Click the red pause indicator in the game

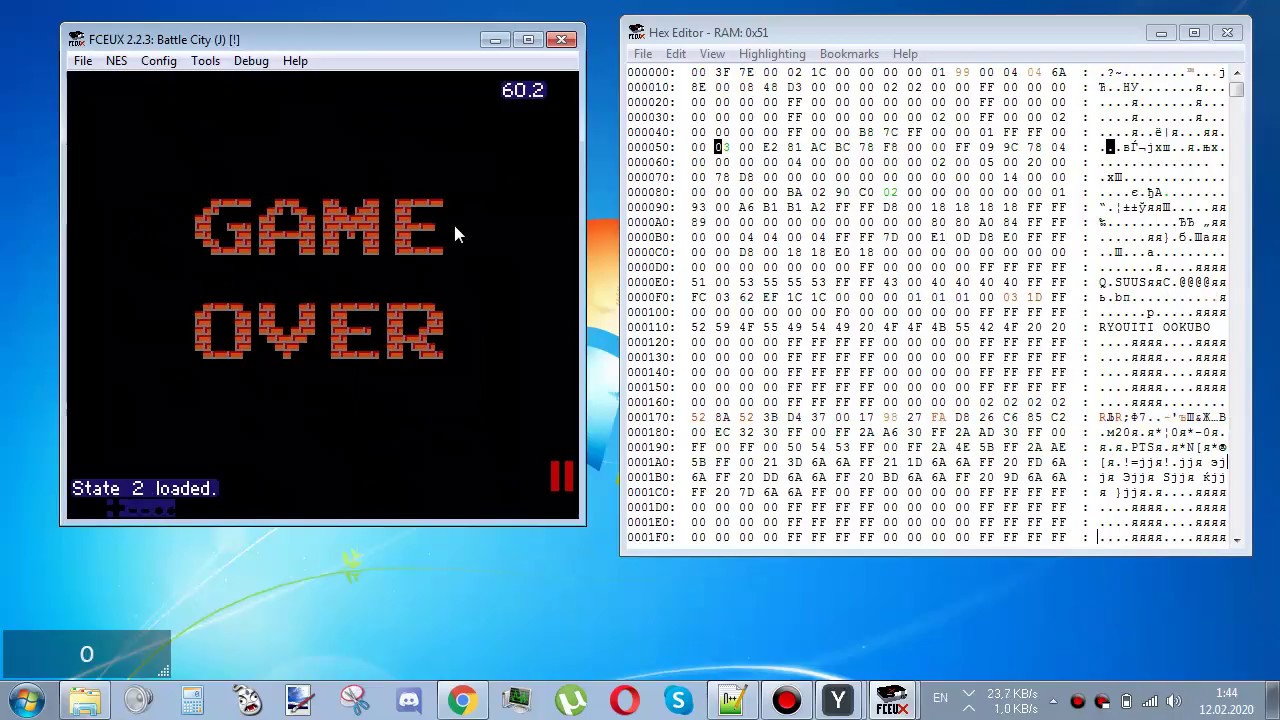561,476
